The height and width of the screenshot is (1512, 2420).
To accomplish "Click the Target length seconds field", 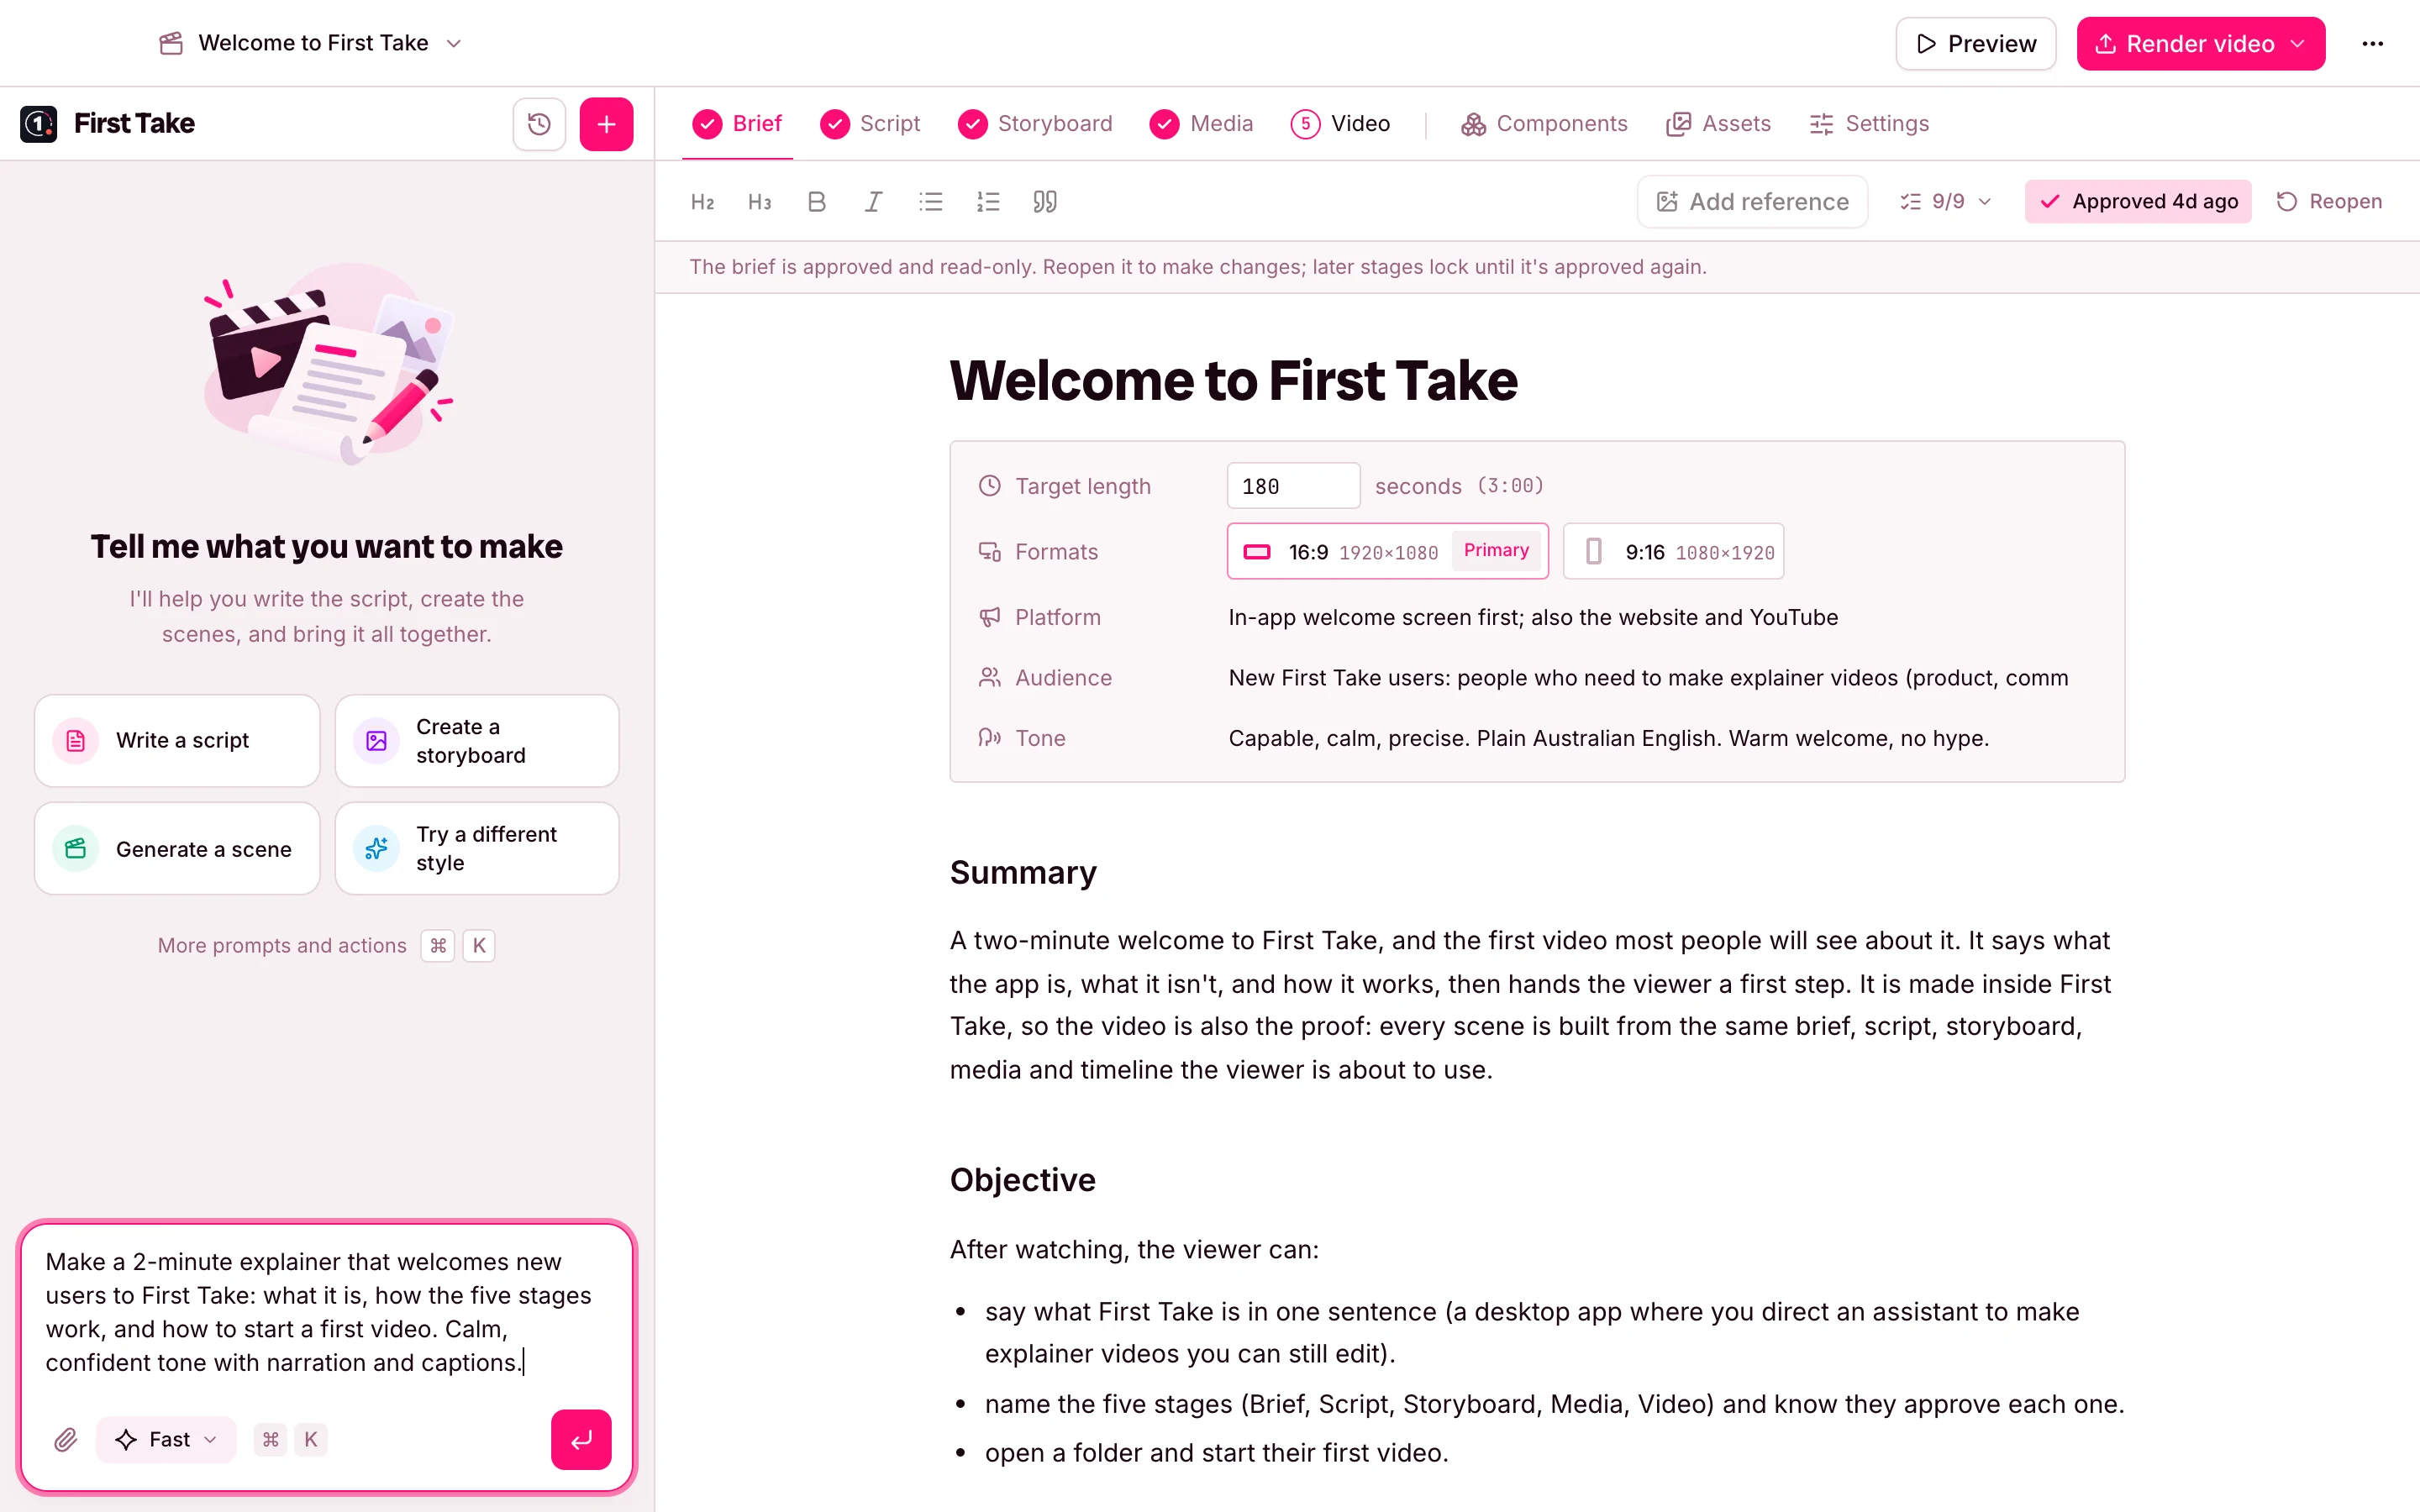I will point(1293,486).
